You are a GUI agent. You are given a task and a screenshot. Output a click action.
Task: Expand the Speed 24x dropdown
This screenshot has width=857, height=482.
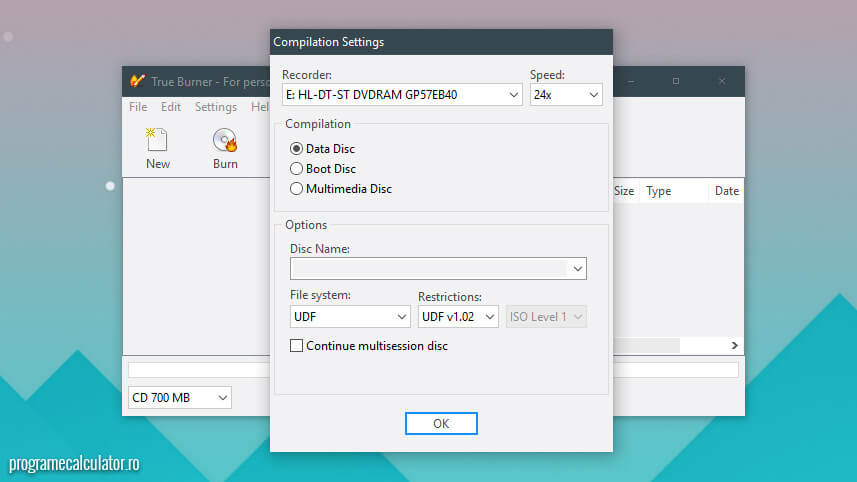tap(593, 95)
